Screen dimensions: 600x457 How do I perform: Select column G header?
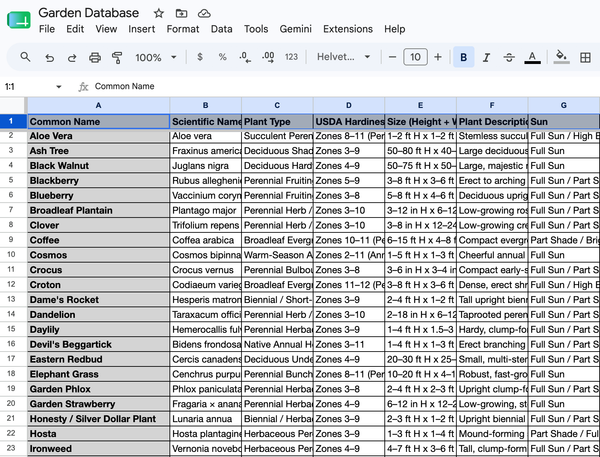coord(564,105)
